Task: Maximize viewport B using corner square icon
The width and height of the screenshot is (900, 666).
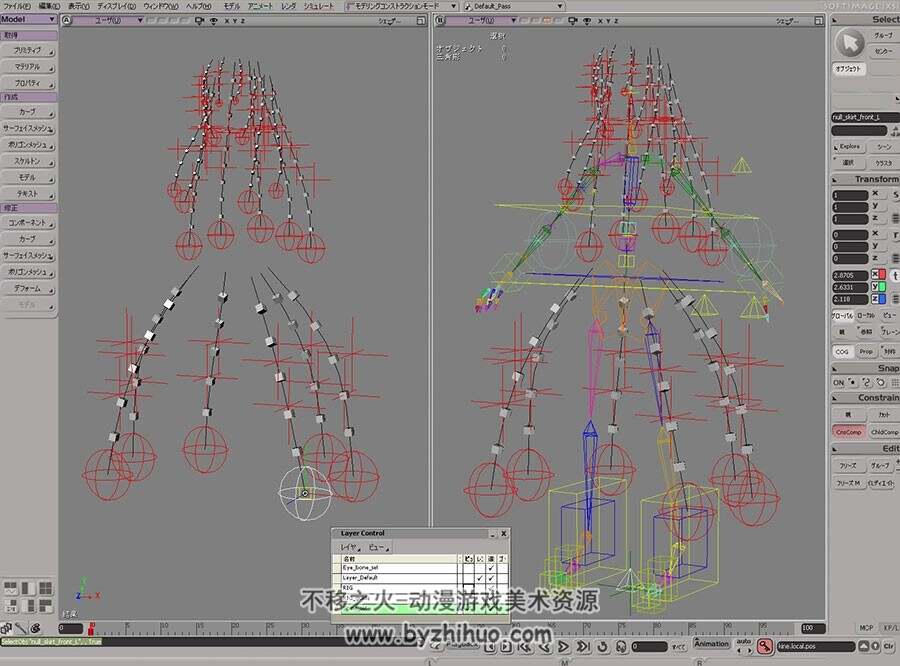Action: tap(818, 21)
